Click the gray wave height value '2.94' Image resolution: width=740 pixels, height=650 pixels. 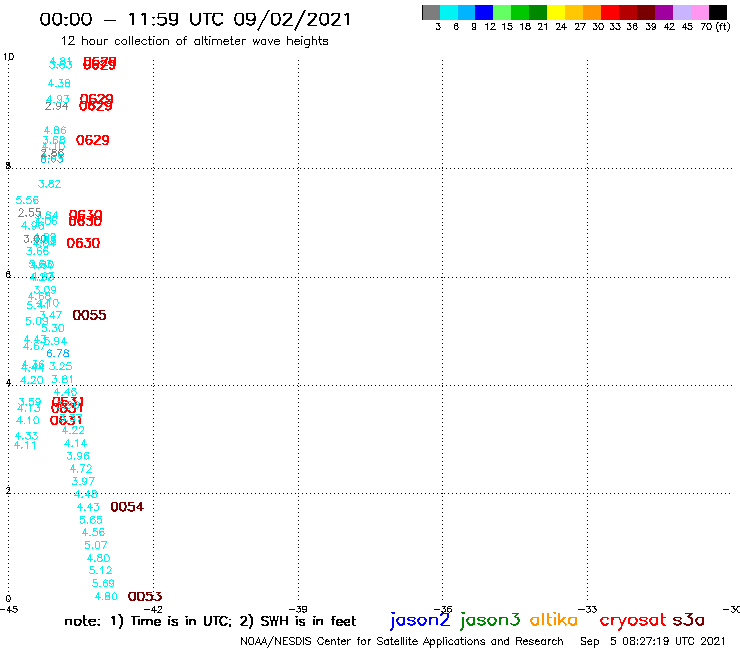(57, 106)
